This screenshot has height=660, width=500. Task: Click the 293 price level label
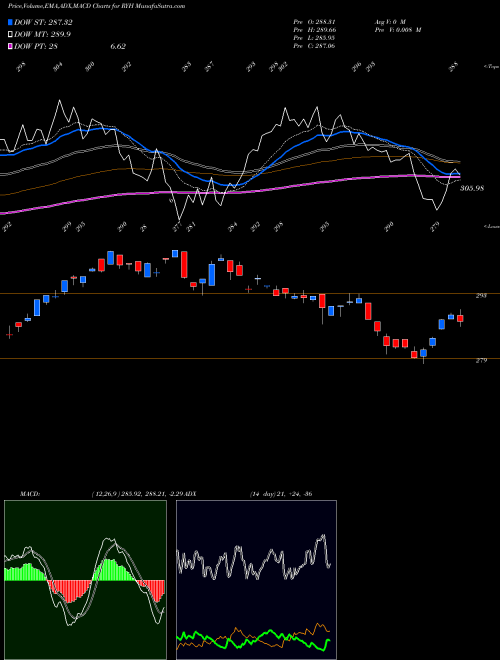[x=481, y=296]
